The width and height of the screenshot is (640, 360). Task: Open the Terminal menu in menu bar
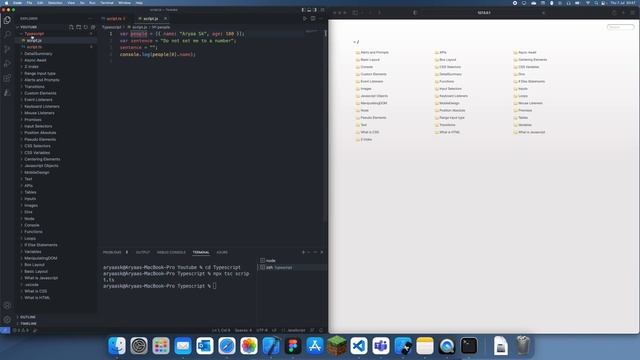pos(107,3)
